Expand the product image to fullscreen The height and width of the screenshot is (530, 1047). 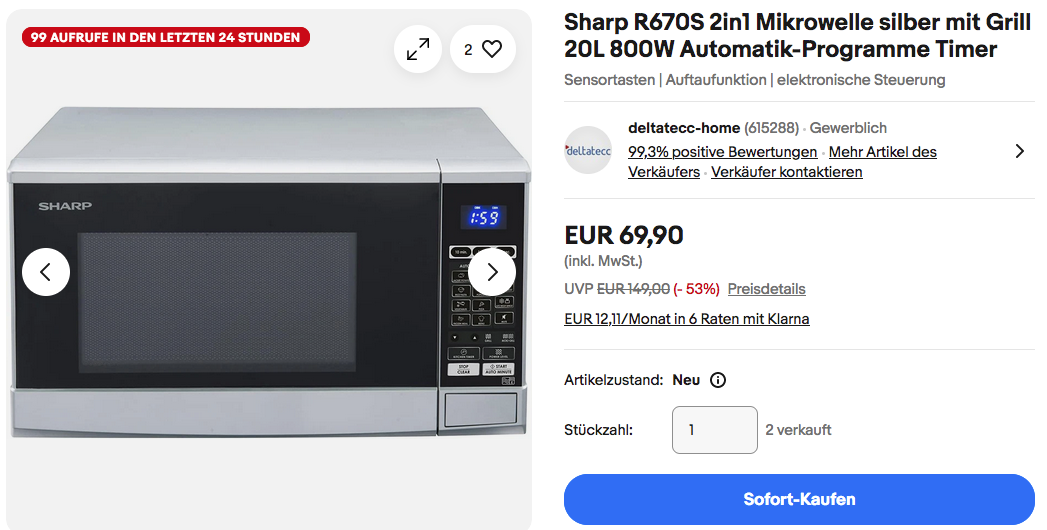coord(418,49)
